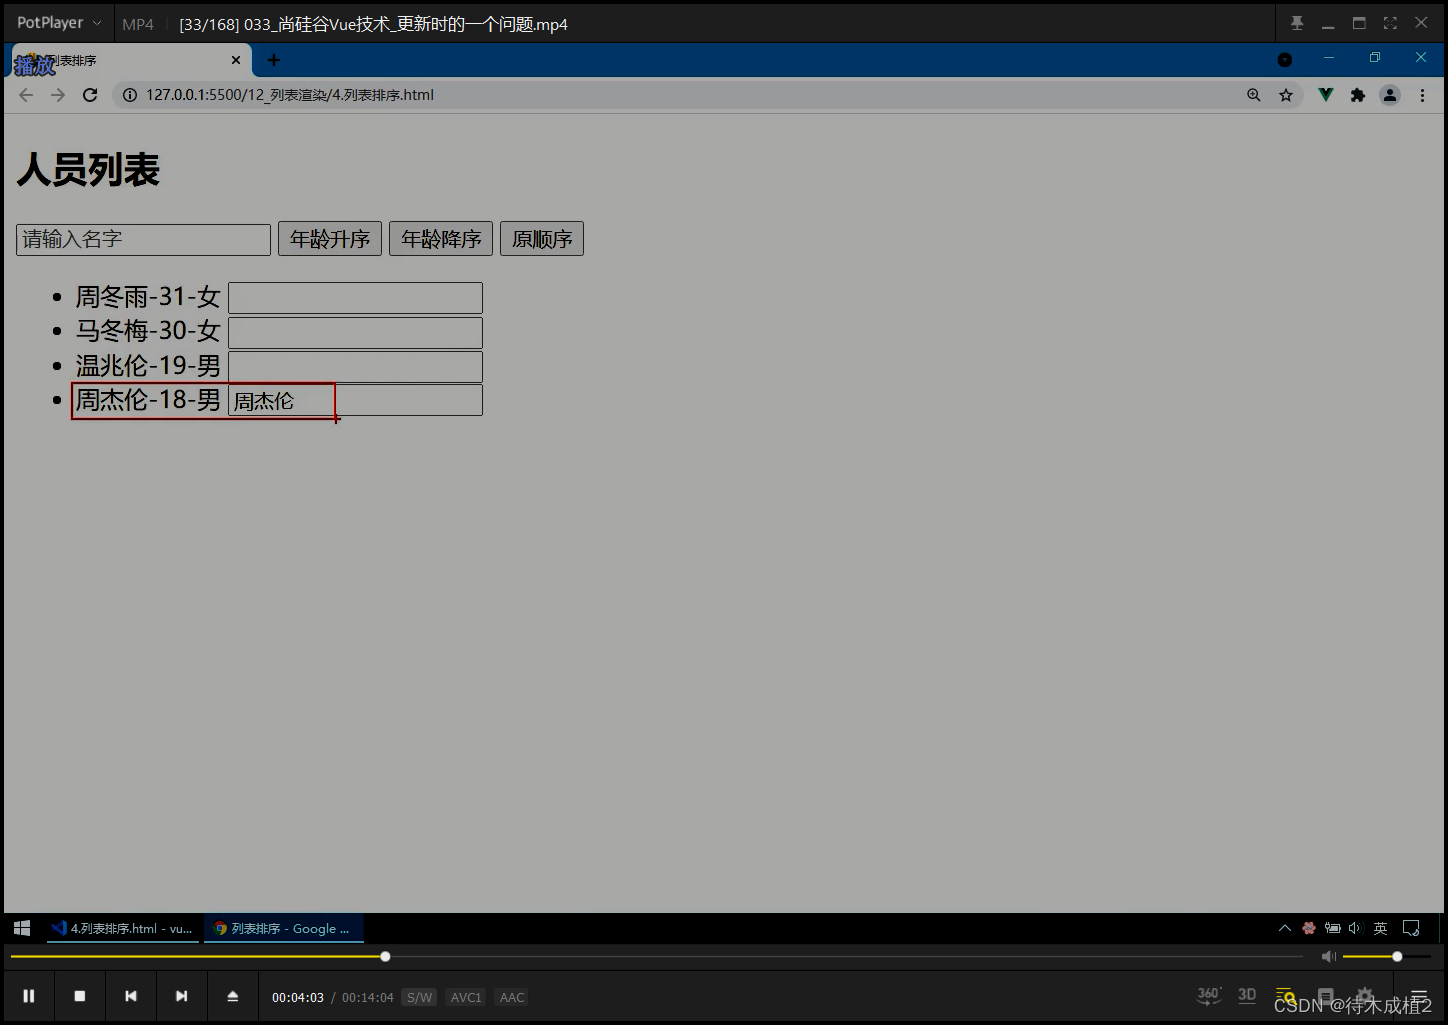Switch to VS Code taskbar item
Image resolution: width=1448 pixels, height=1025 pixels.
(123, 928)
